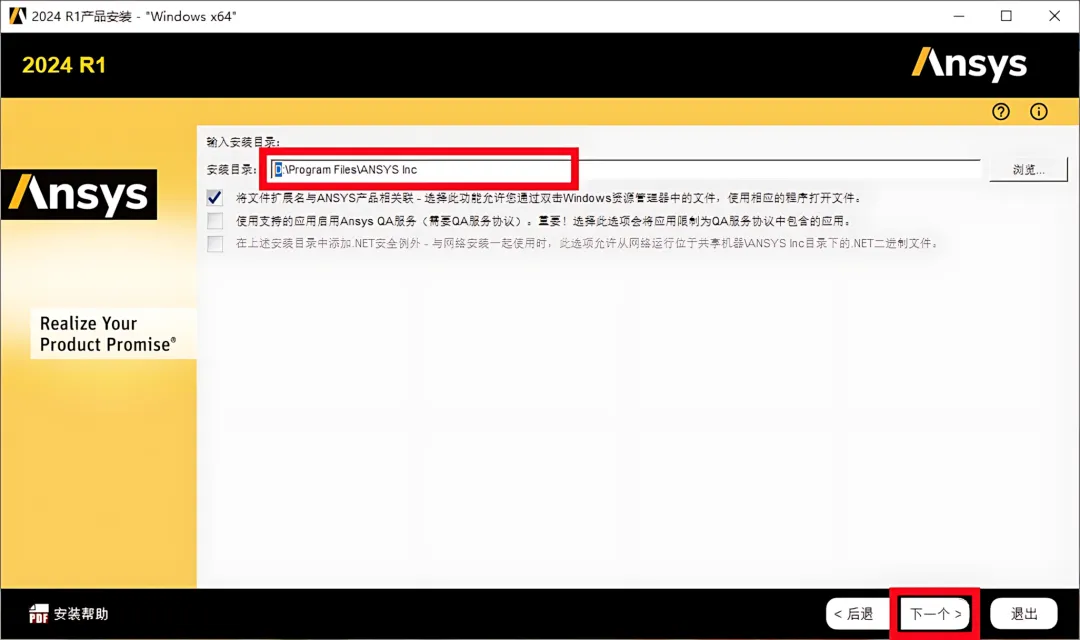Click the 2024 R1 version text
Viewport: 1080px width, 640px height.
64,65
